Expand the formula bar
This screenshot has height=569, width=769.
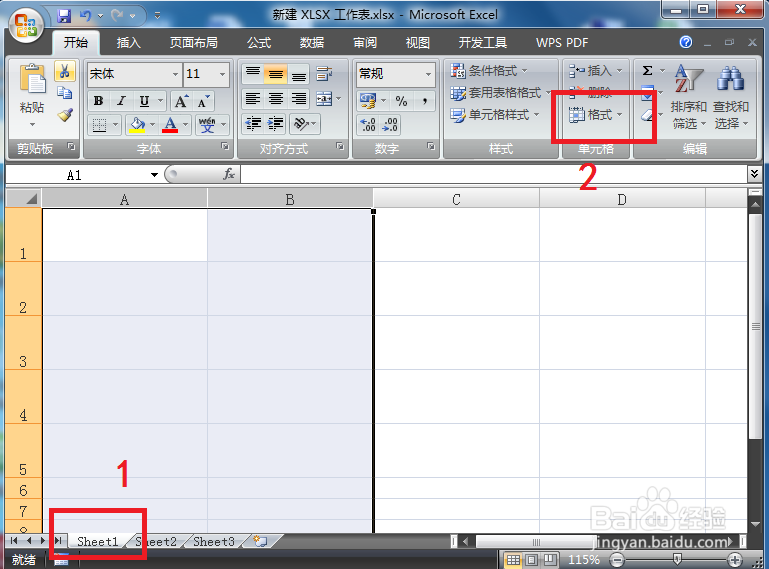click(x=754, y=173)
